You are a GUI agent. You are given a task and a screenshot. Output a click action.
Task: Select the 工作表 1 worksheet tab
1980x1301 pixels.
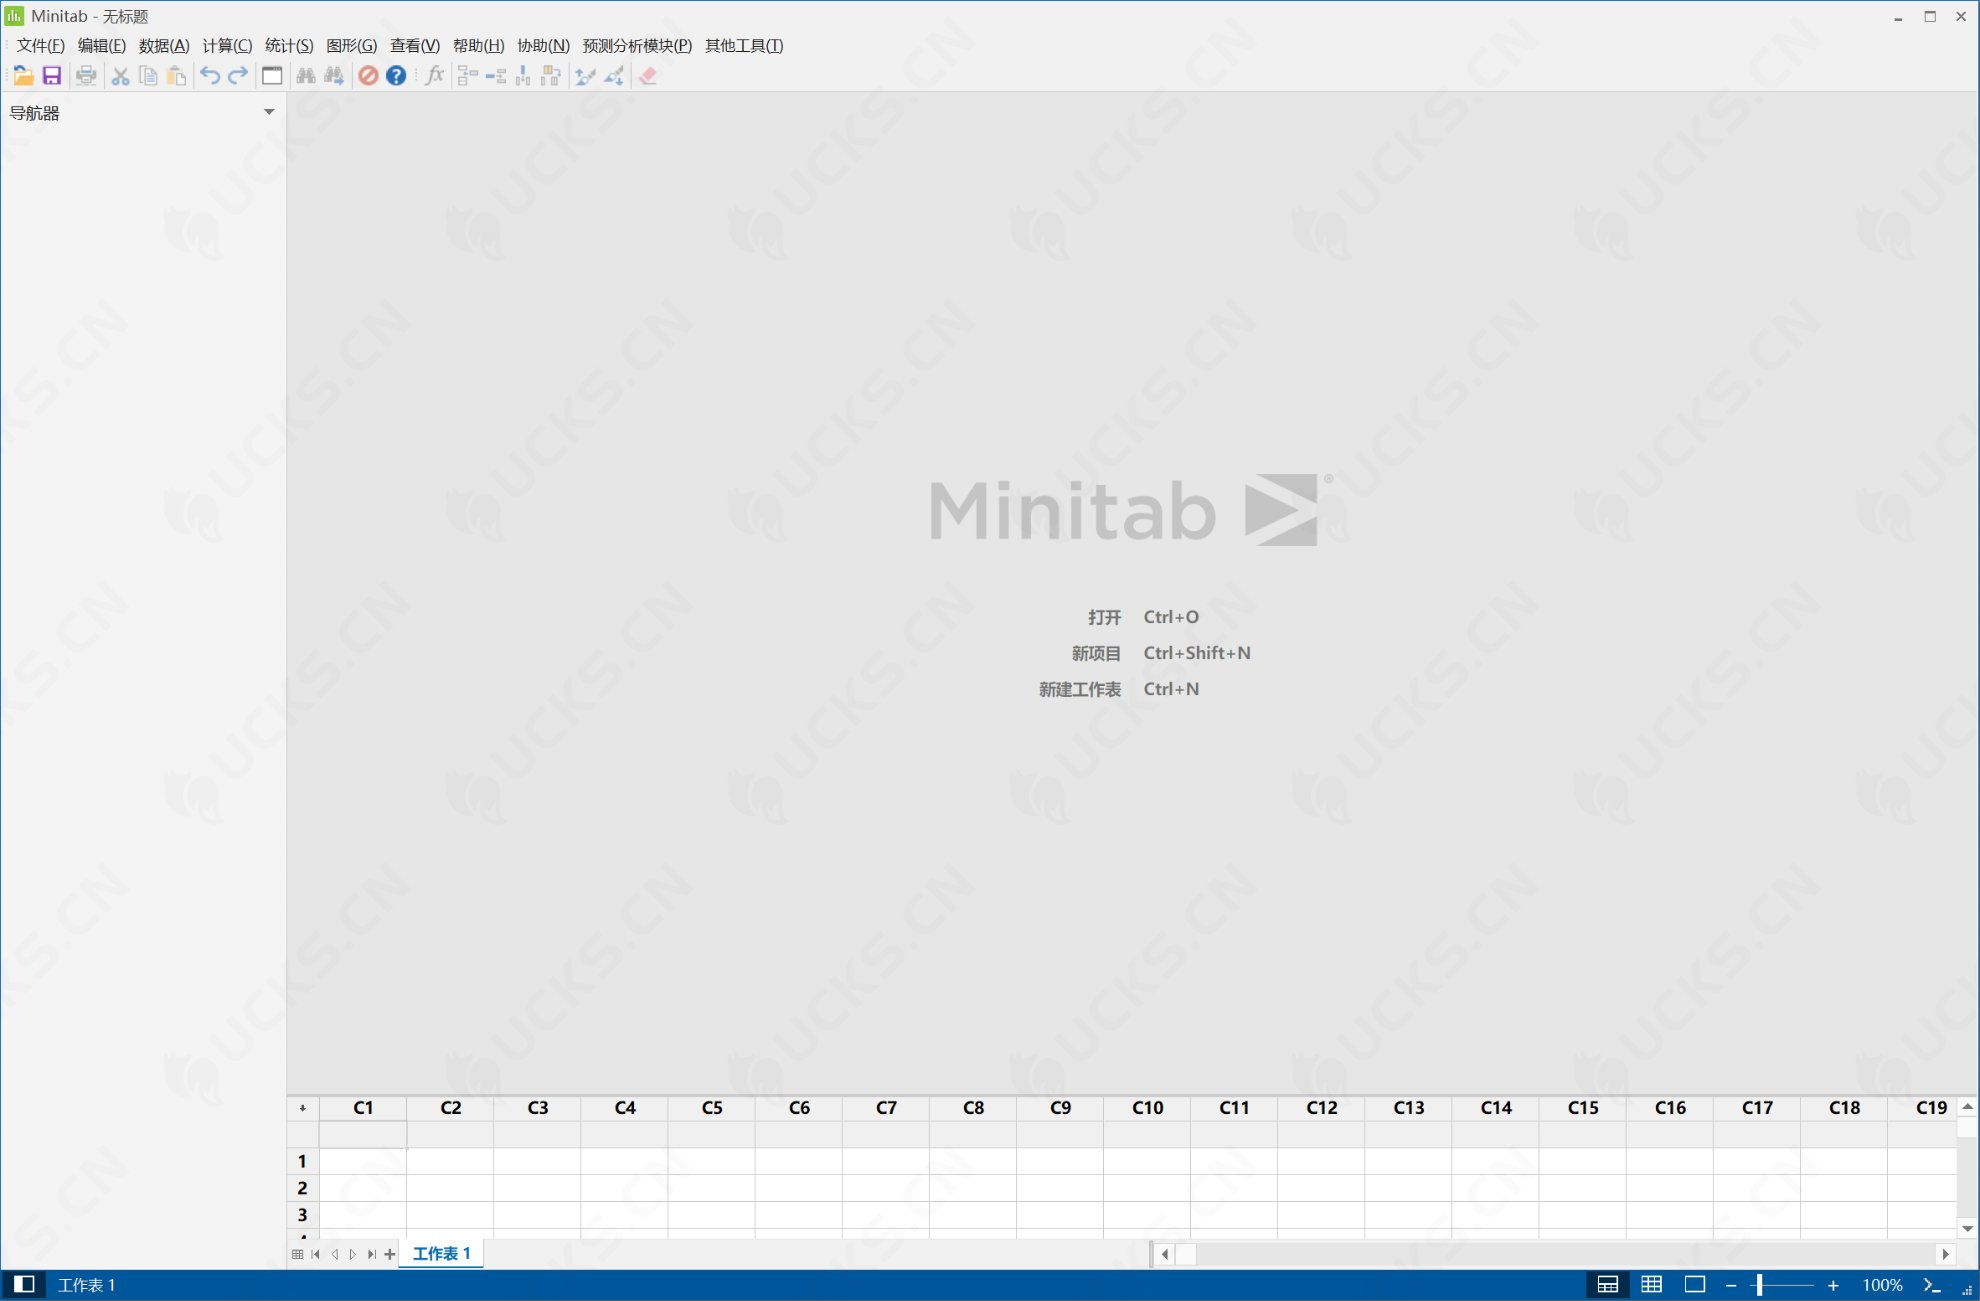pos(441,1254)
